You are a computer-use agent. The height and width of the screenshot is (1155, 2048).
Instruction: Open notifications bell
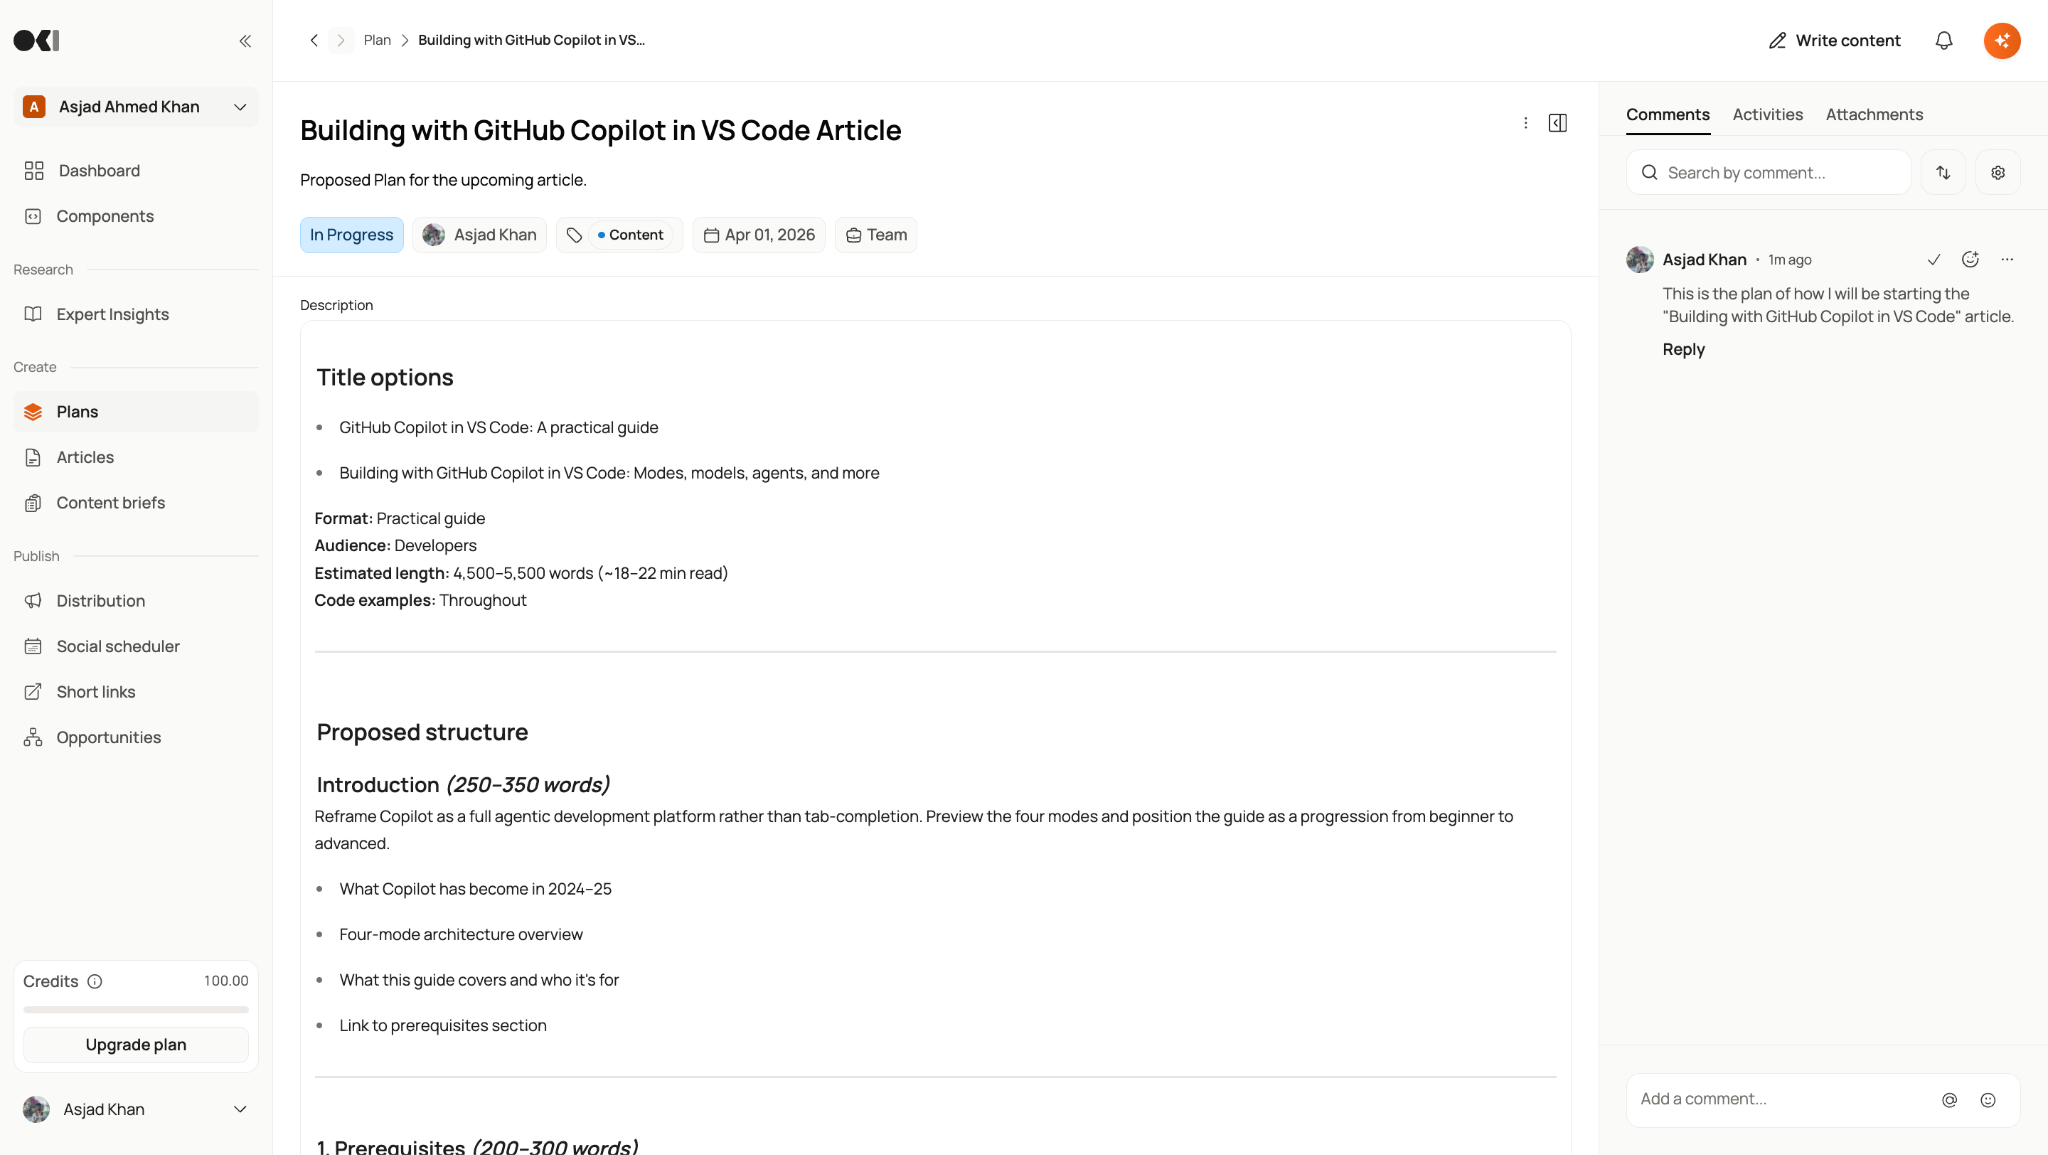tap(1944, 41)
